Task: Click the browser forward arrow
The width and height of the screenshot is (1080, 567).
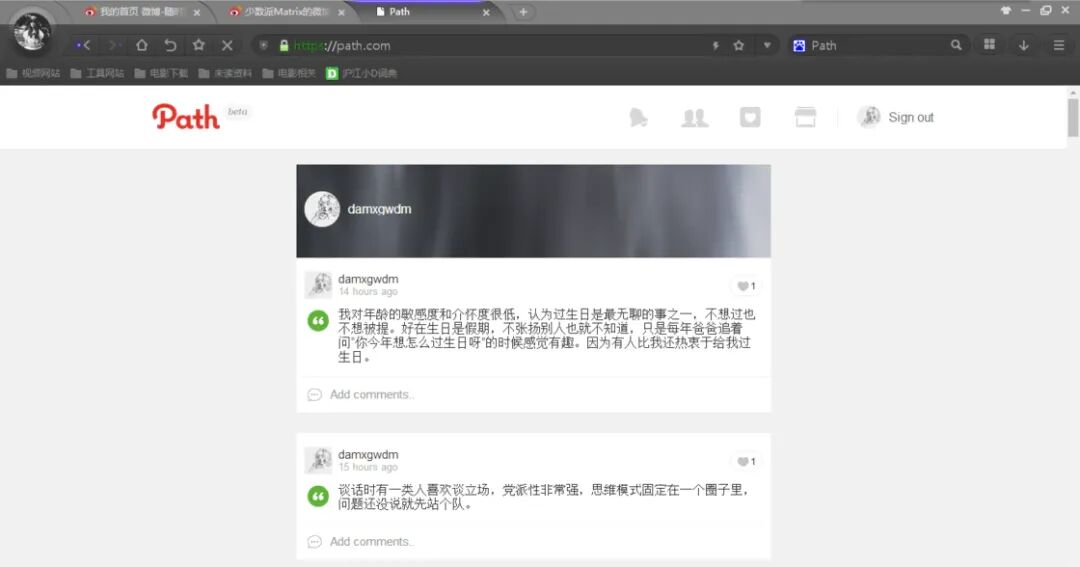Action: pos(114,45)
